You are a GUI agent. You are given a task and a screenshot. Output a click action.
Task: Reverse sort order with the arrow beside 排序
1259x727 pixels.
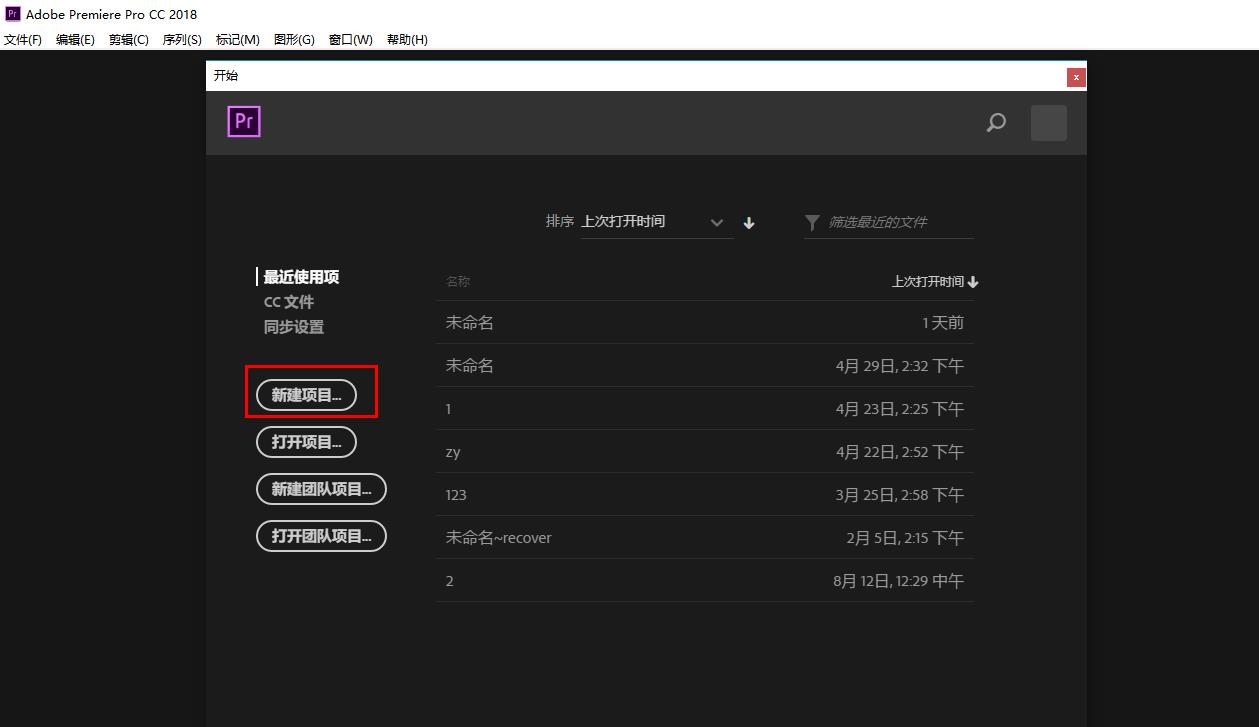click(749, 223)
